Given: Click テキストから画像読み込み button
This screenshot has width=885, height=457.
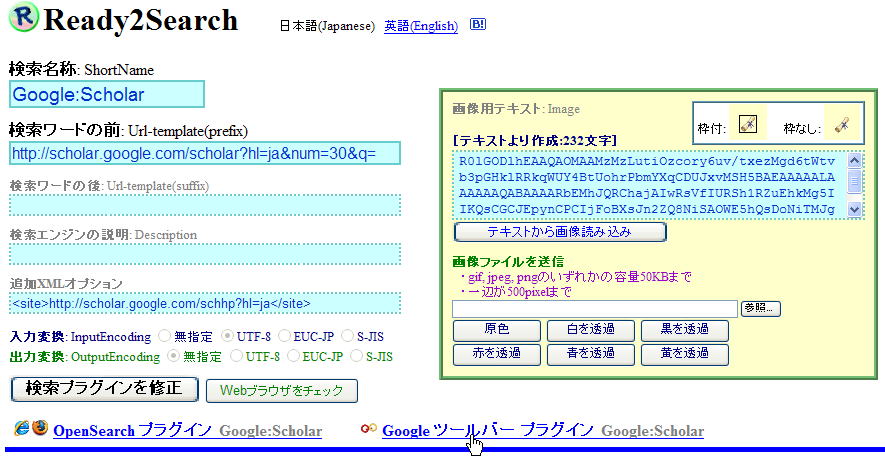Looking at the screenshot, I should [560, 232].
